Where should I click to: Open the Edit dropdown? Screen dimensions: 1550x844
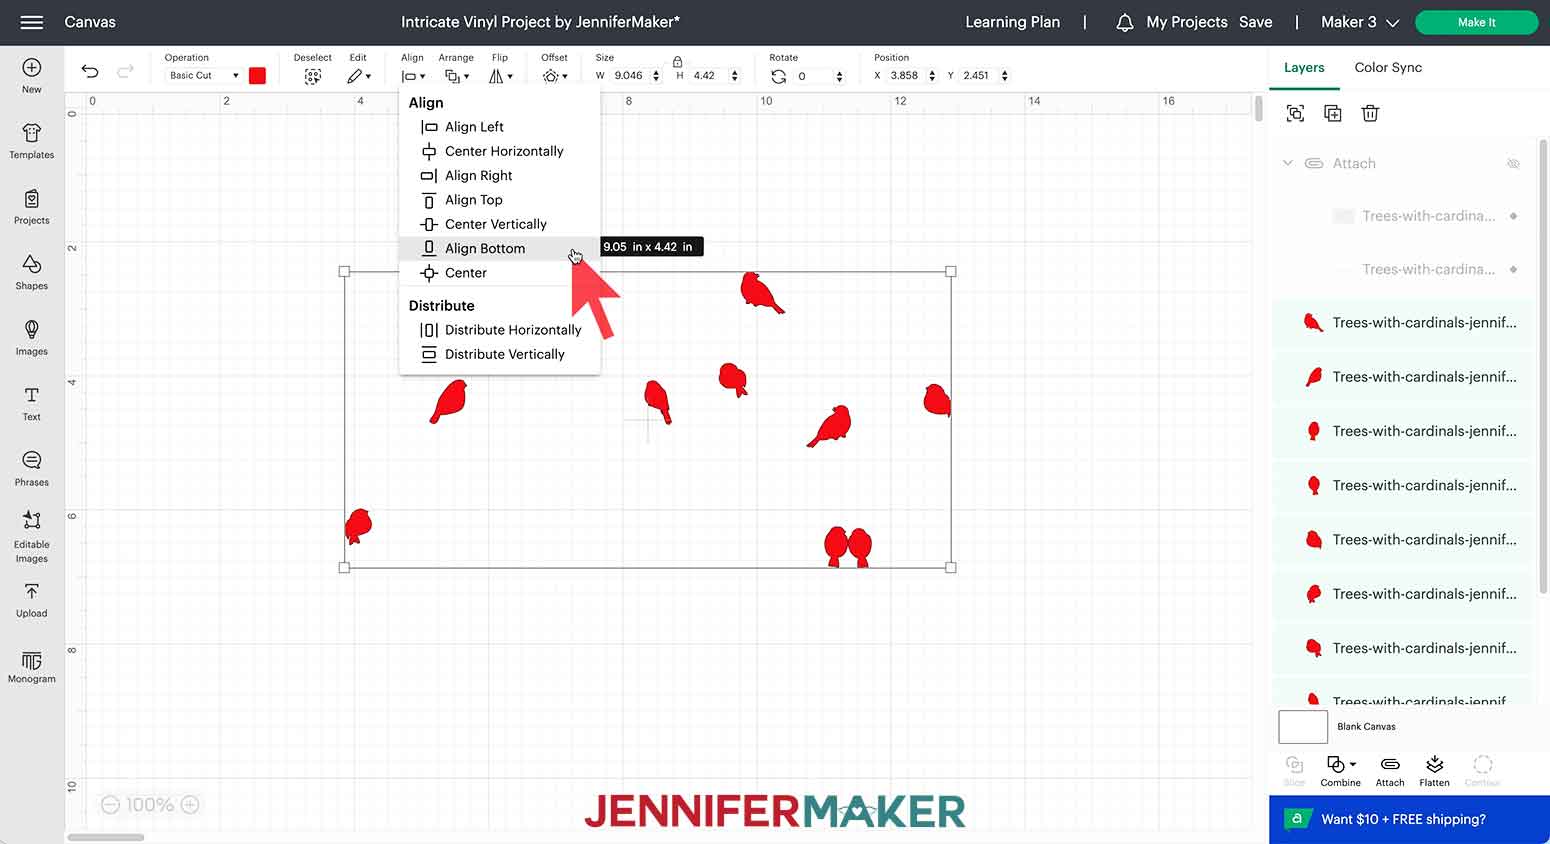[359, 76]
